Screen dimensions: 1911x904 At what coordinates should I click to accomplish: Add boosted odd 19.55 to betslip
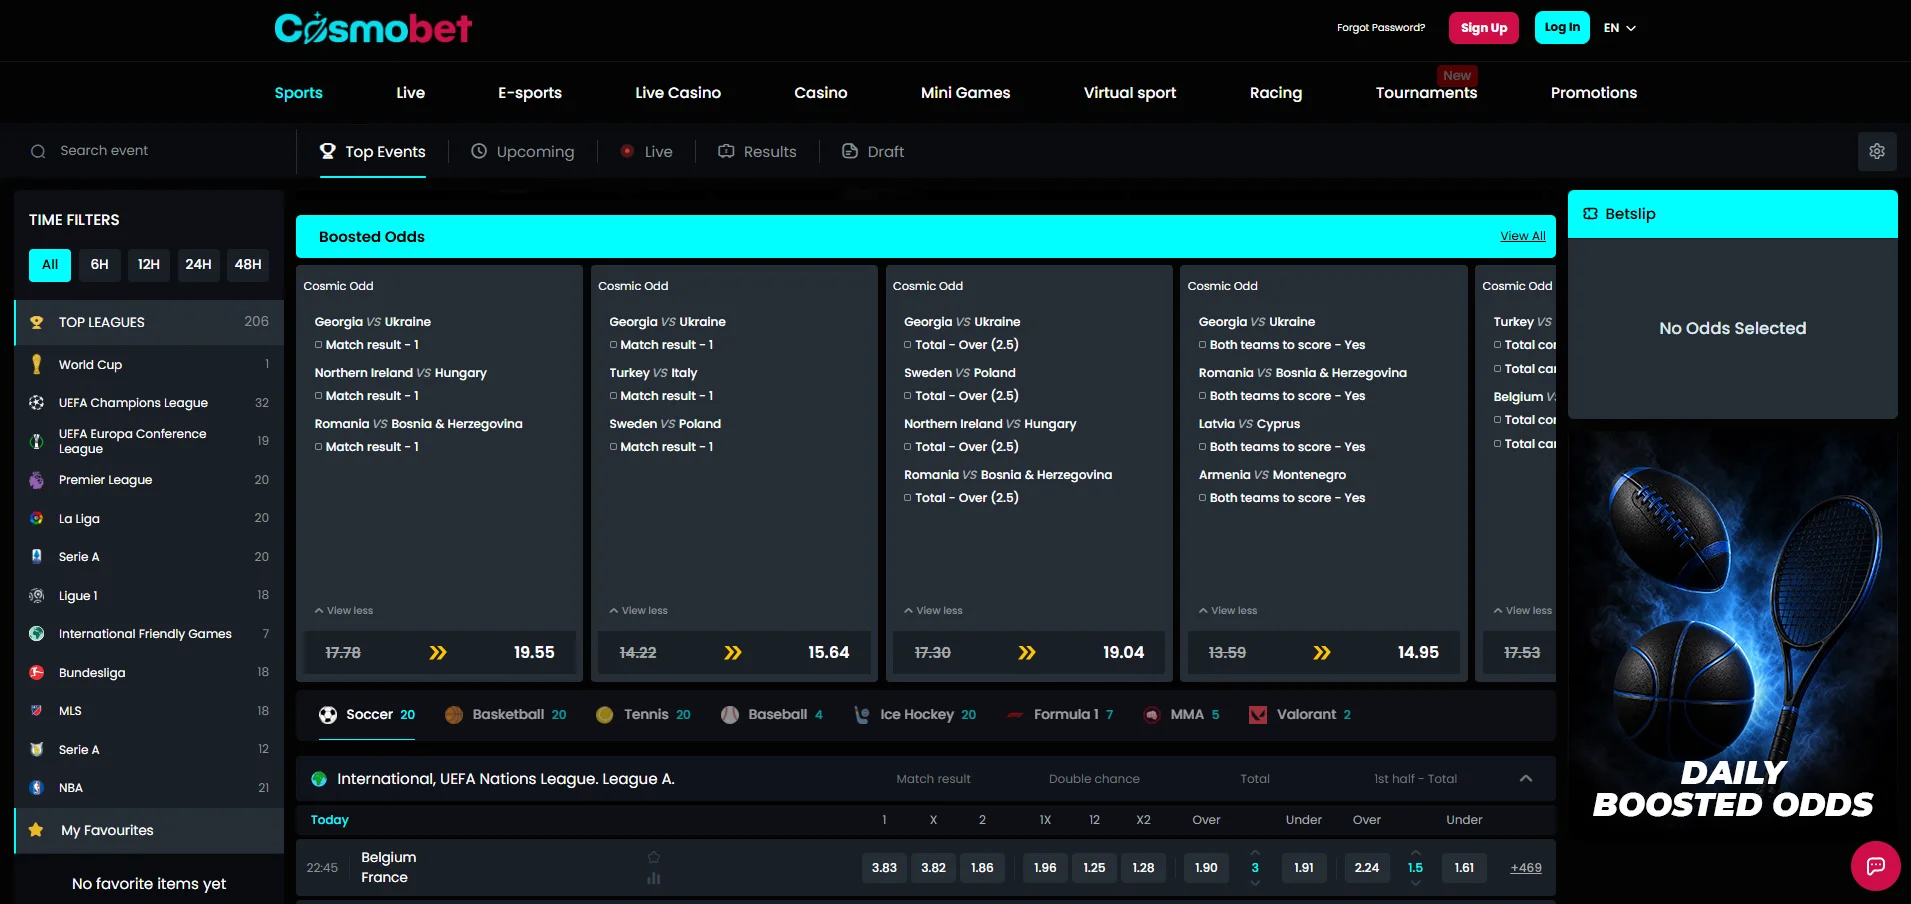click(x=534, y=652)
